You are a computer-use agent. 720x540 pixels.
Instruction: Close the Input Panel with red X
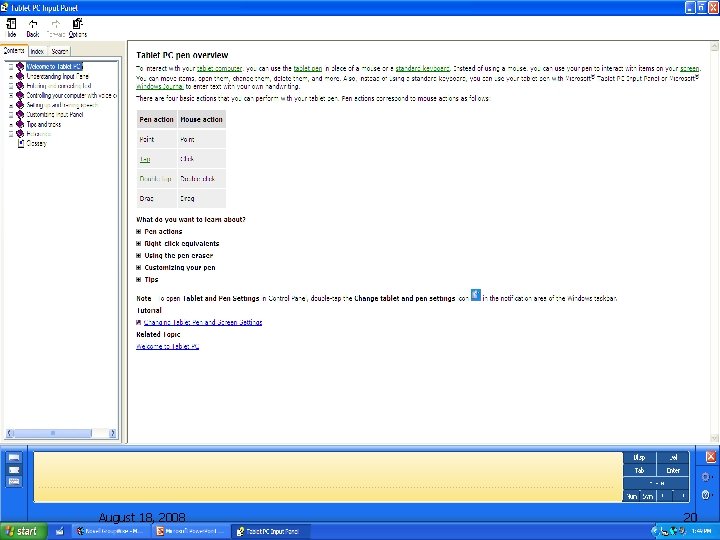click(710, 457)
